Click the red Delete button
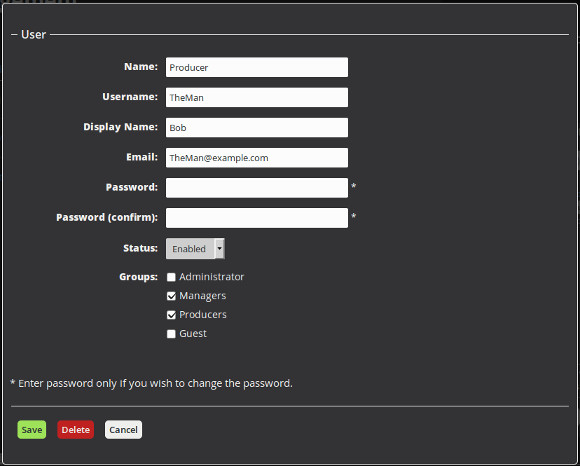The image size is (580, 466). [75, 430]
